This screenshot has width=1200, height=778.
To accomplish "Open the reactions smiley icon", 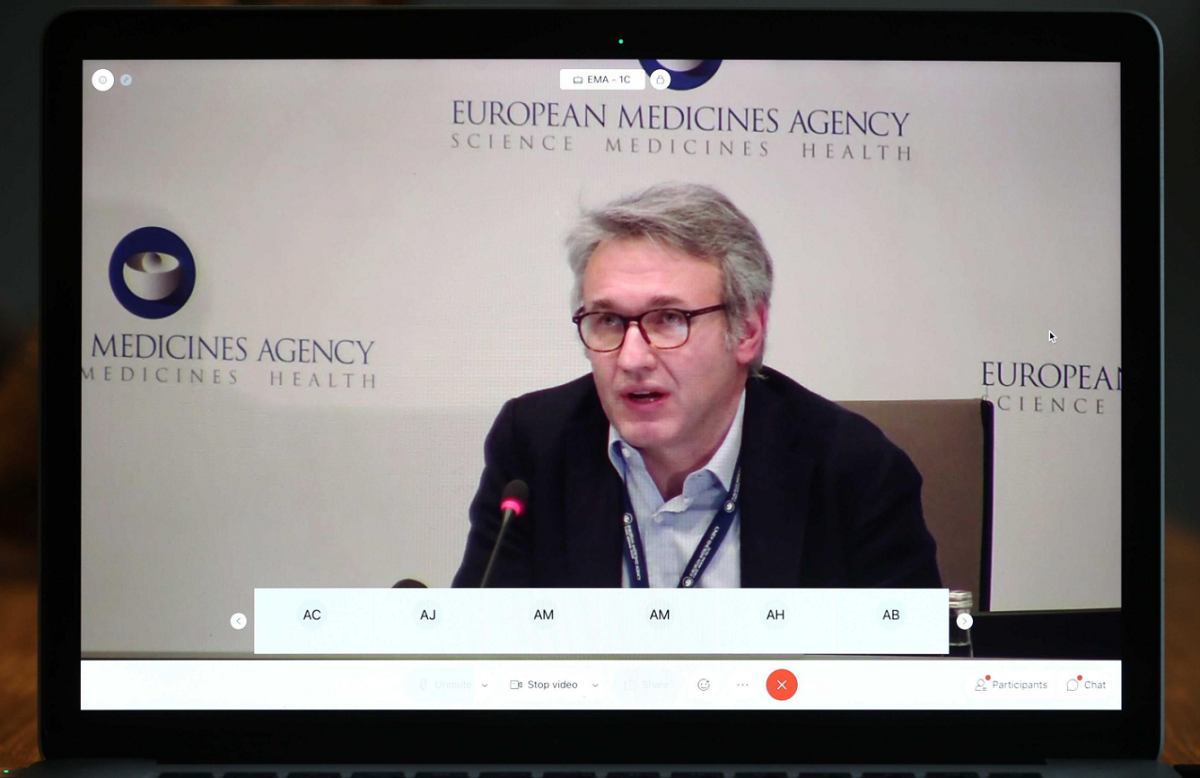I will coord(704,685).
